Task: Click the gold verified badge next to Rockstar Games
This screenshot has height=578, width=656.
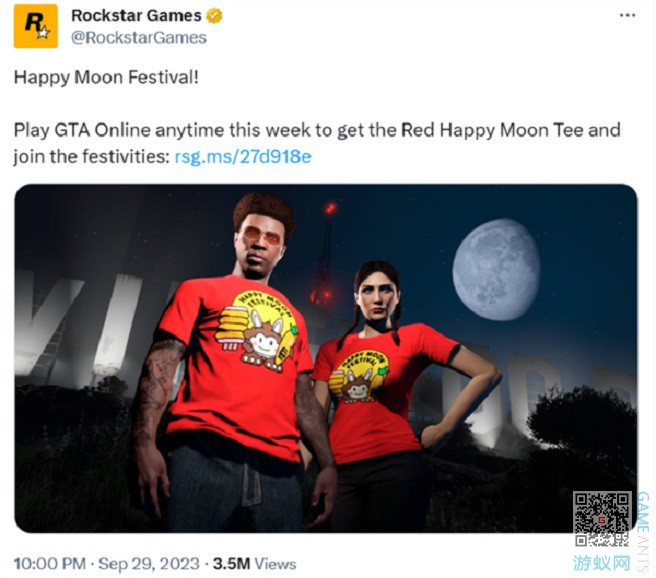Action: click(214, 16)
